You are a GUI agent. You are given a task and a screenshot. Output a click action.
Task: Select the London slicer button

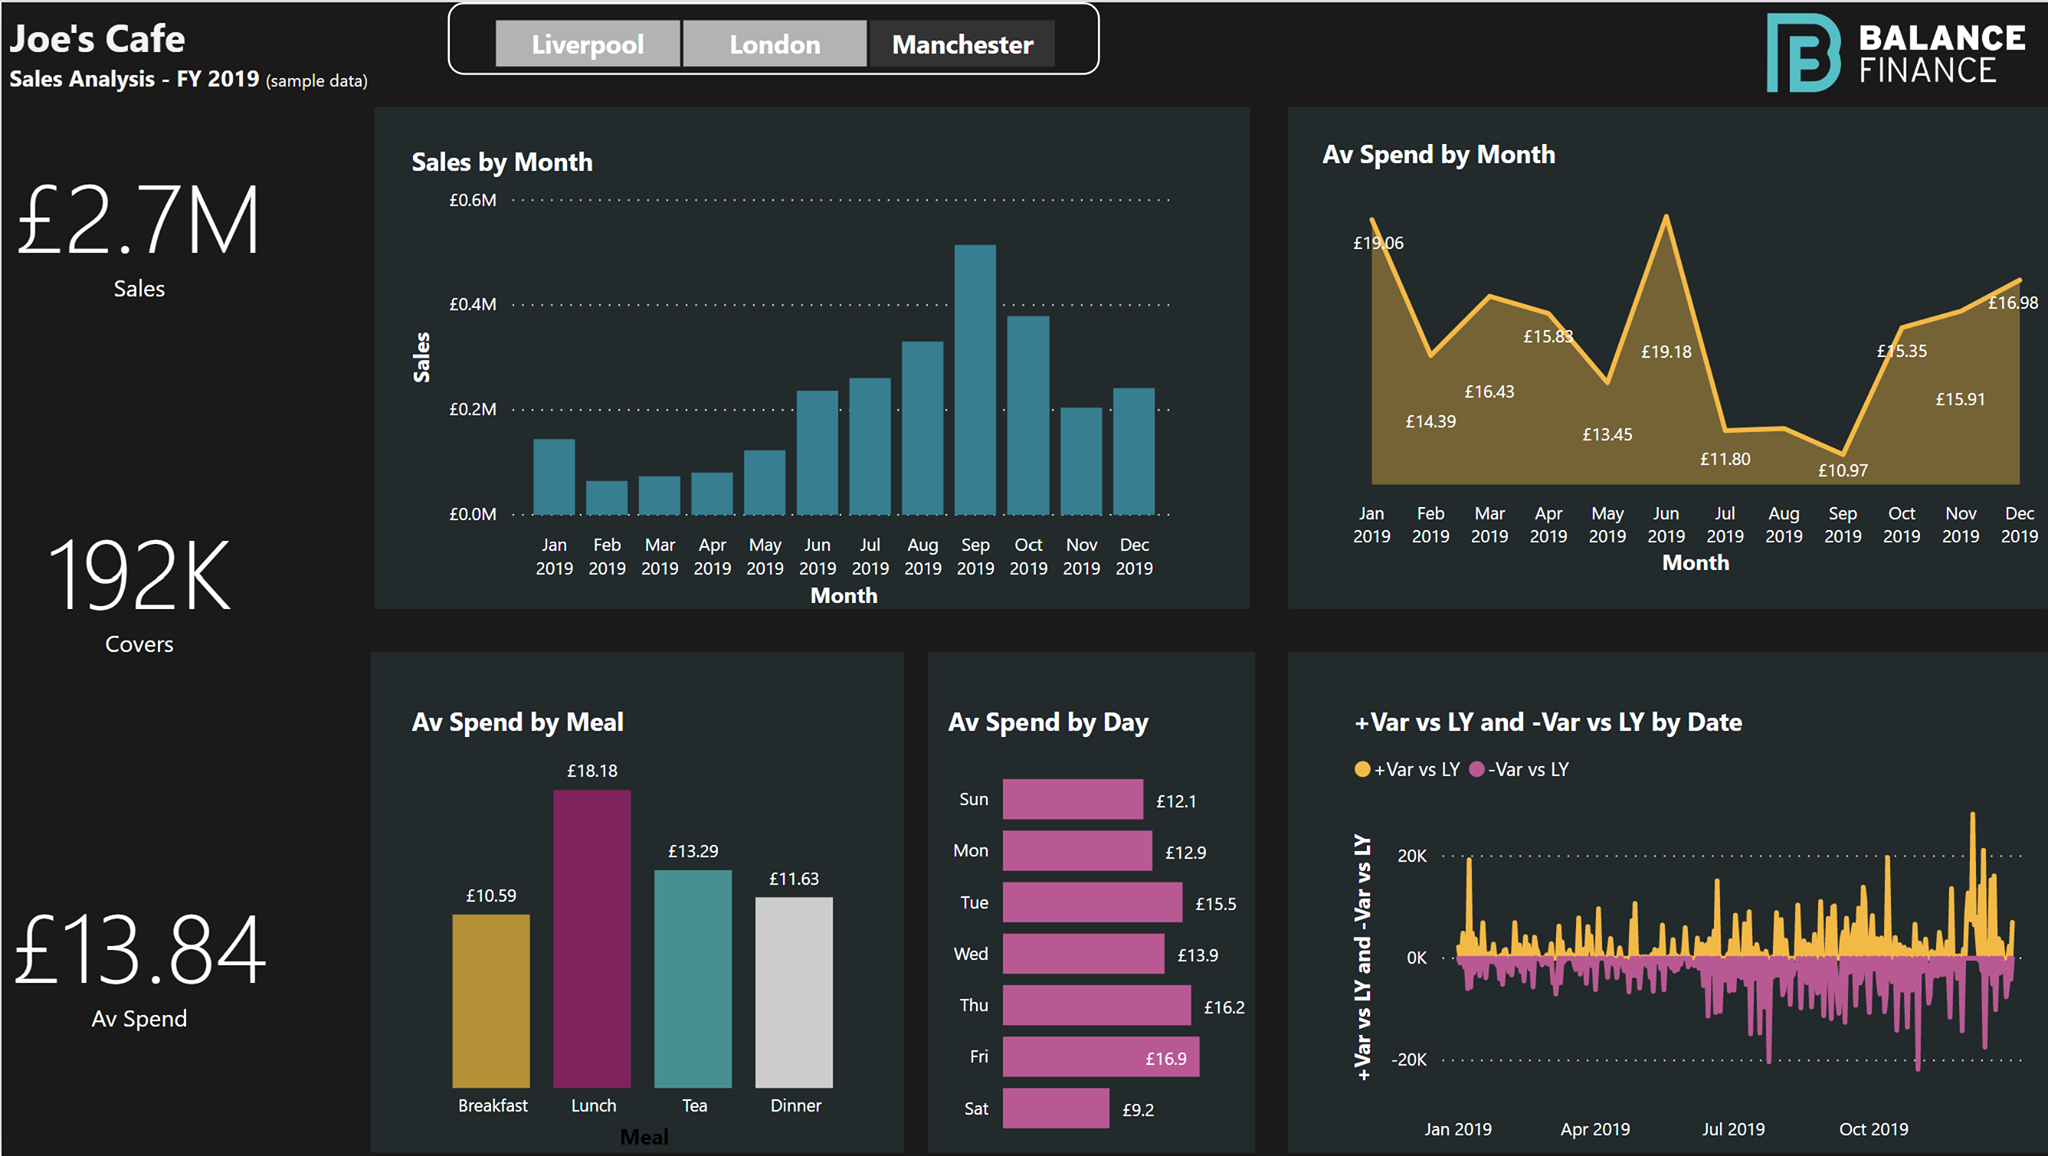coord(775,44)
